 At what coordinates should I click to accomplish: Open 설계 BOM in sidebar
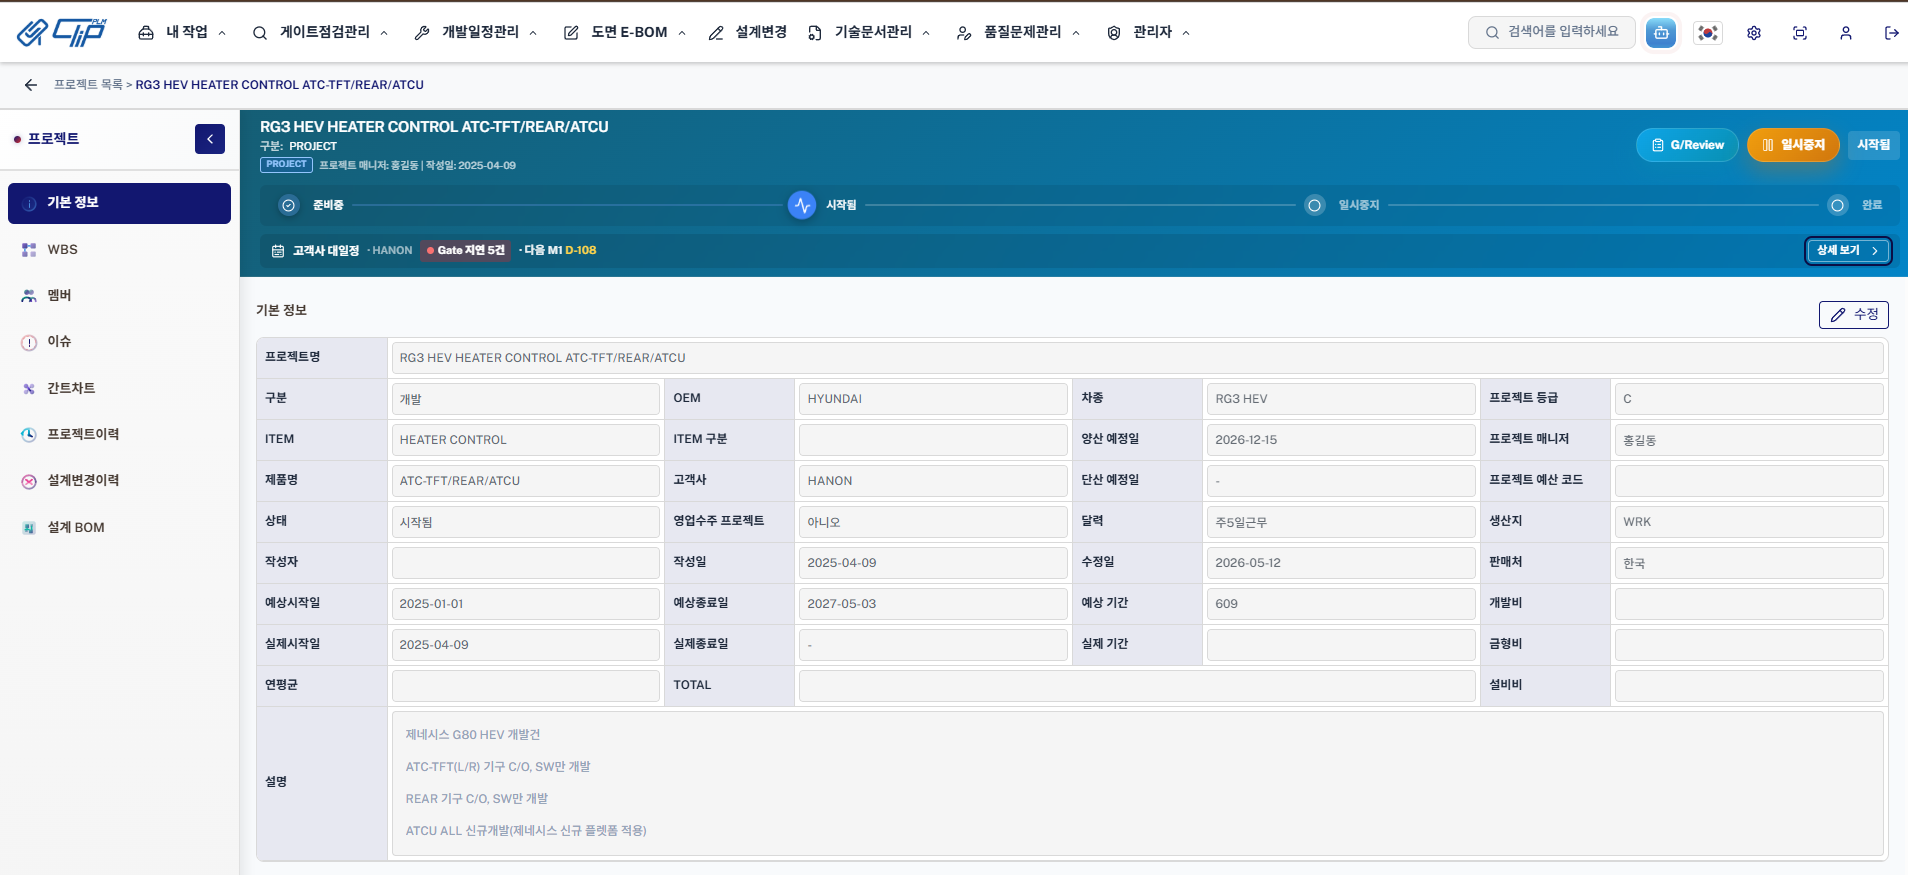119,527
